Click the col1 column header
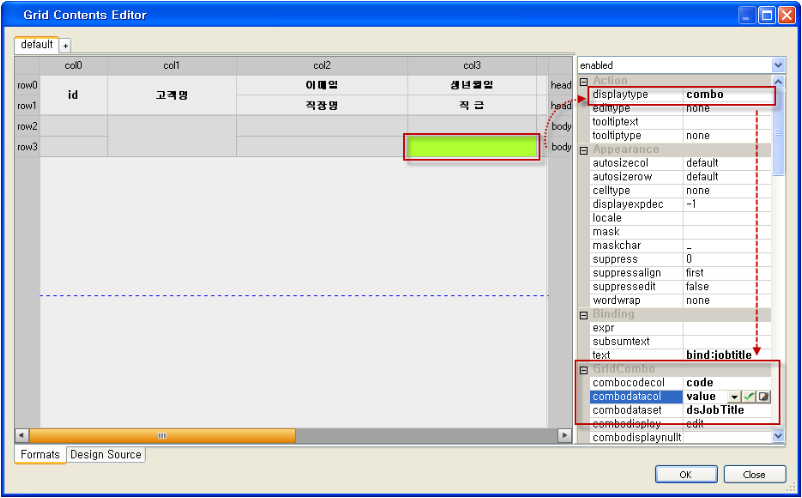The image size is (802, 498). pos(172,66)
